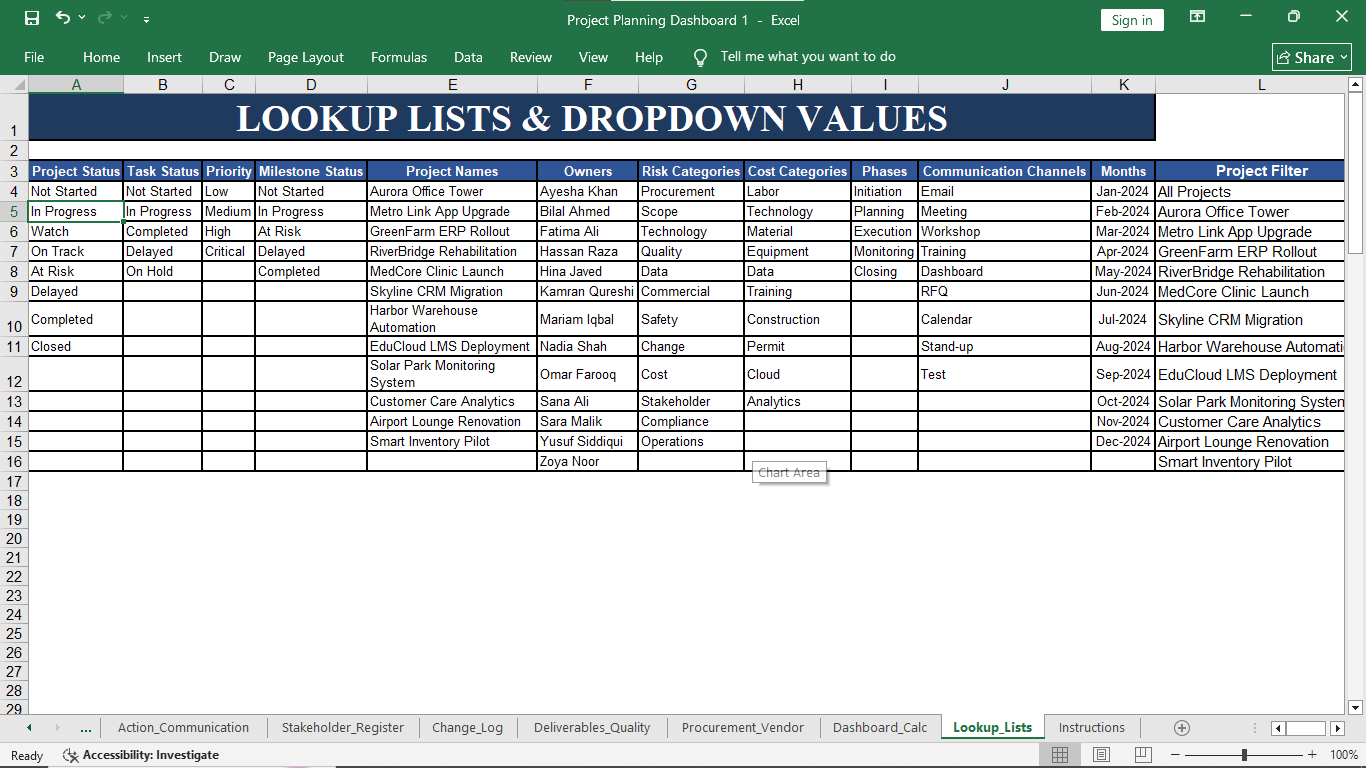Switch to the Home ribbon tab
This screenshot has width=1366, height=768.
[x=101, y=57]
